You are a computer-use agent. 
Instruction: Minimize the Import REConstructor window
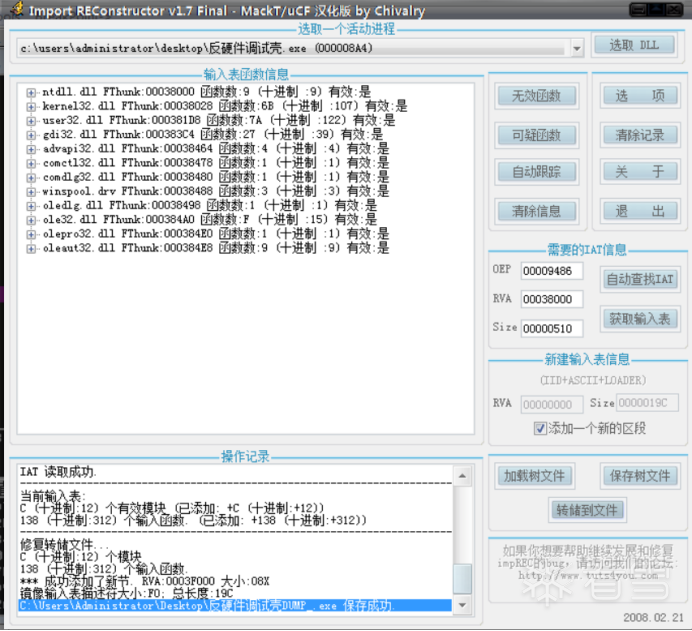click(638, 9)
